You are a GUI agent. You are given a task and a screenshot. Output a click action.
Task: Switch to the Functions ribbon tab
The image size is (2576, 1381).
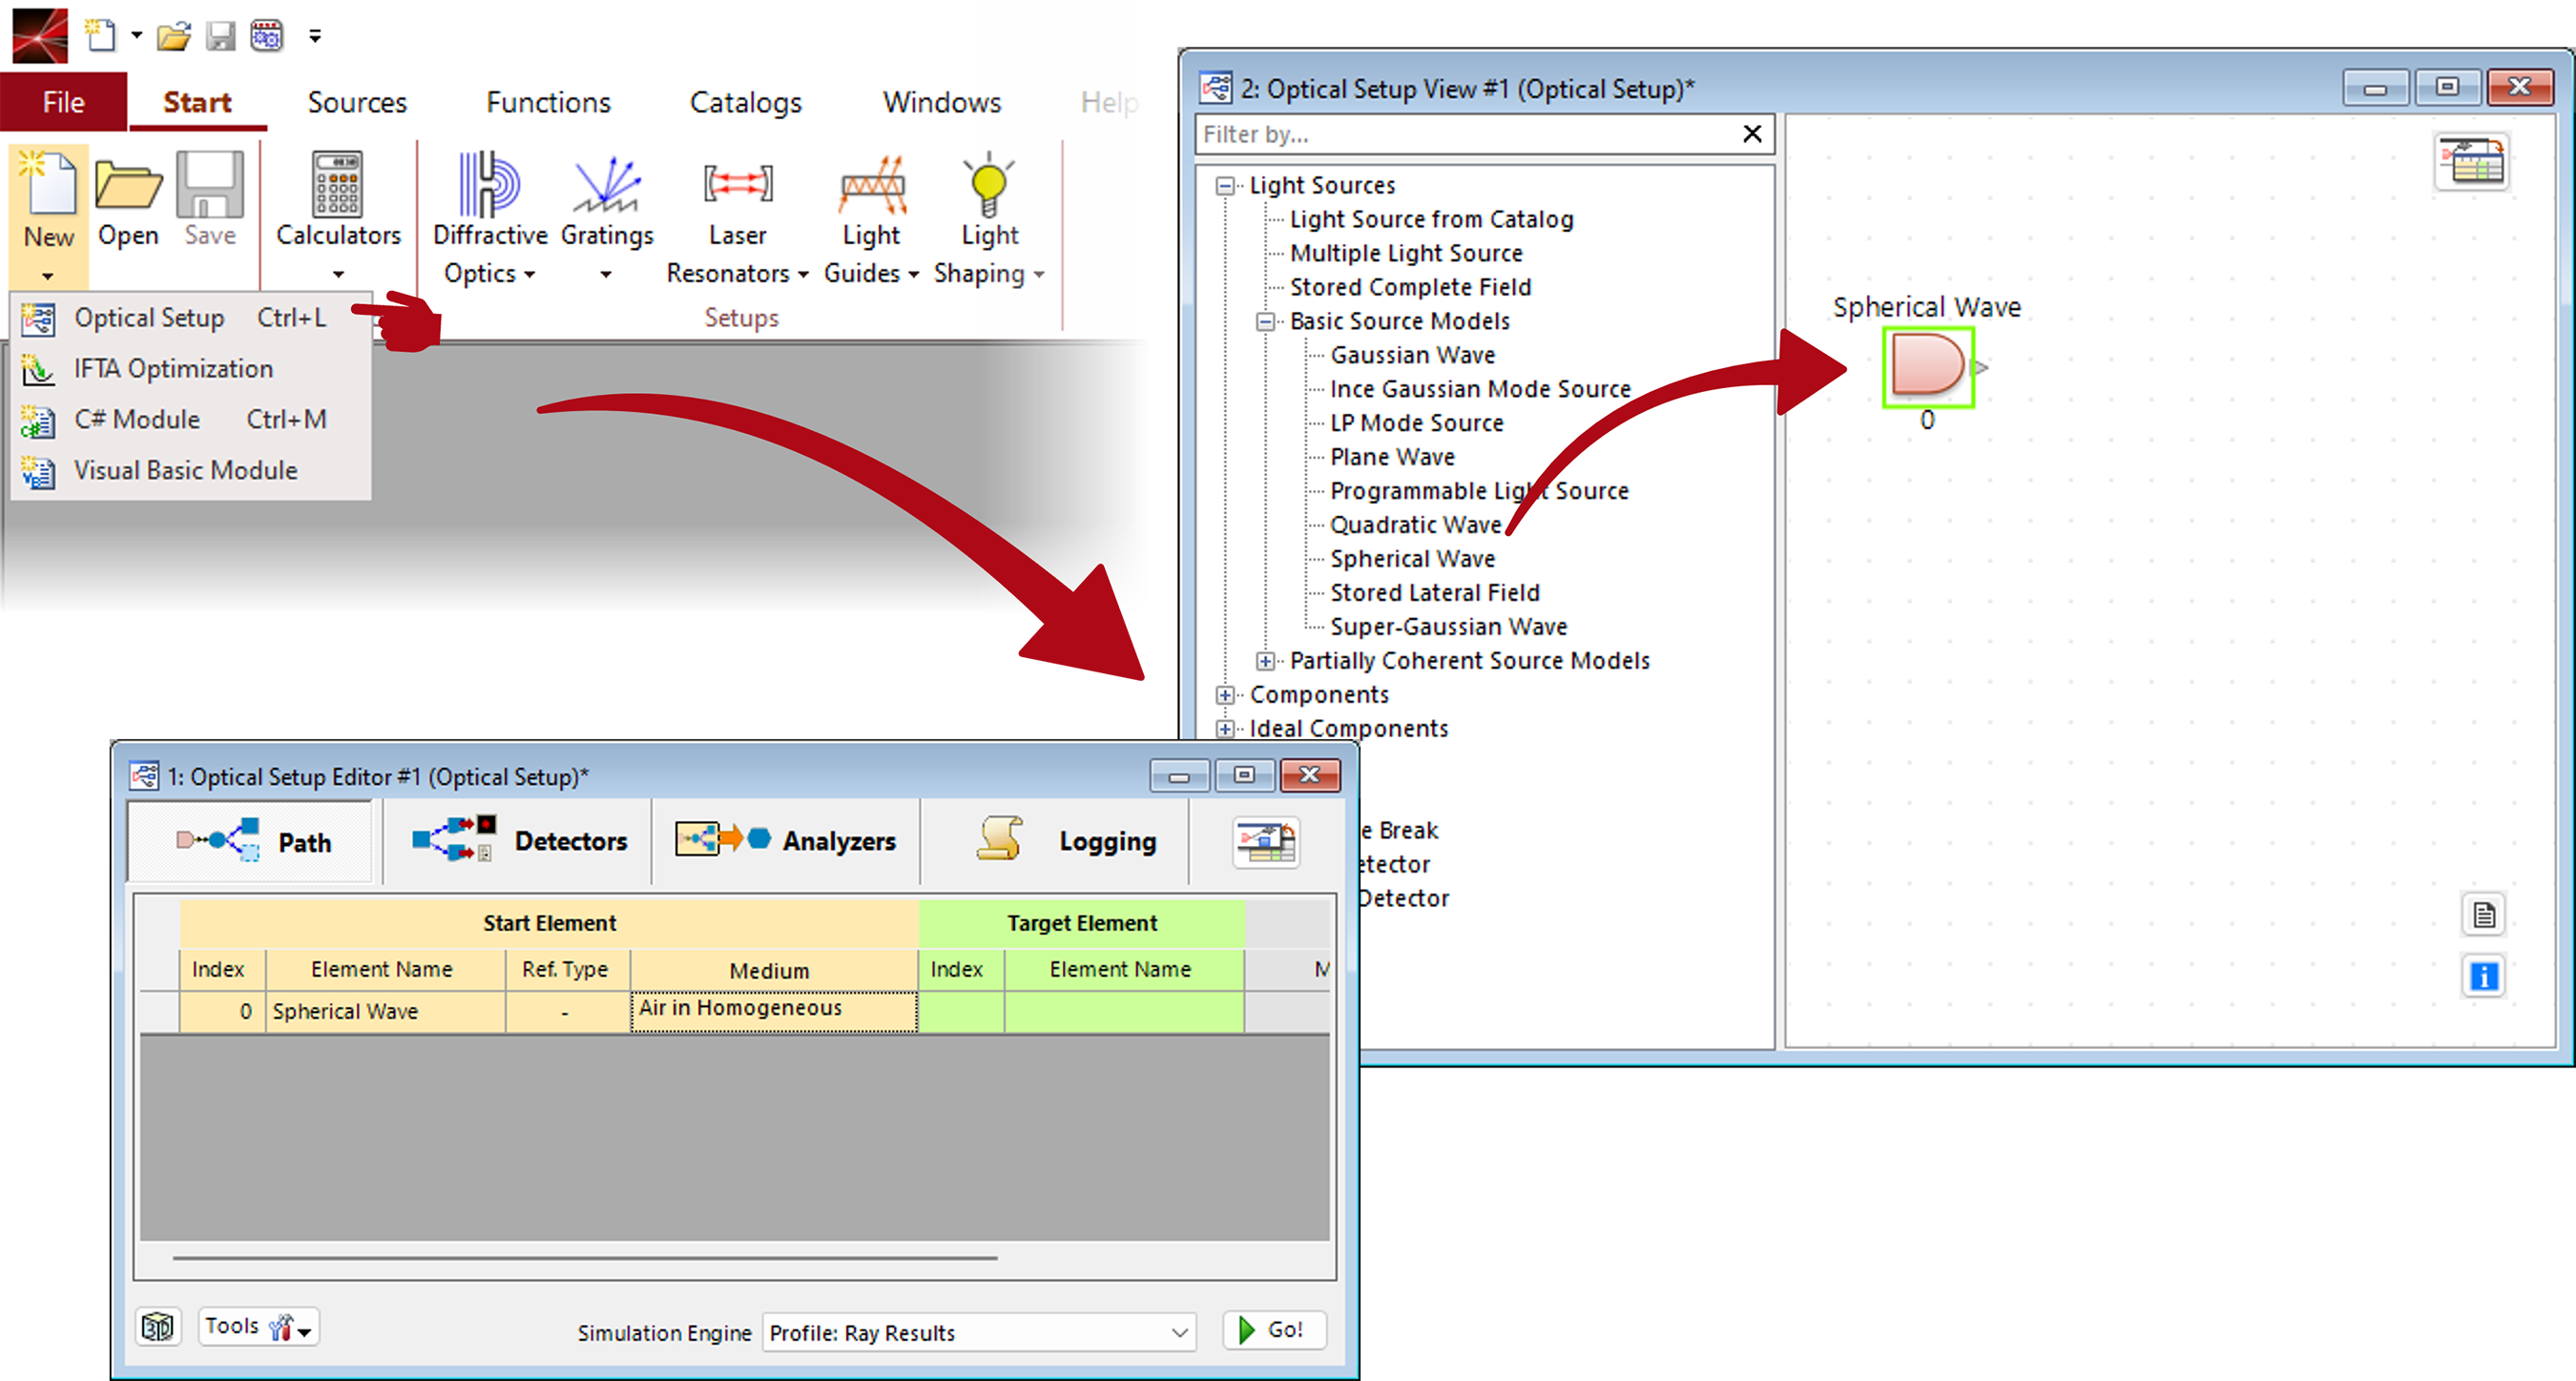point(548,102)
